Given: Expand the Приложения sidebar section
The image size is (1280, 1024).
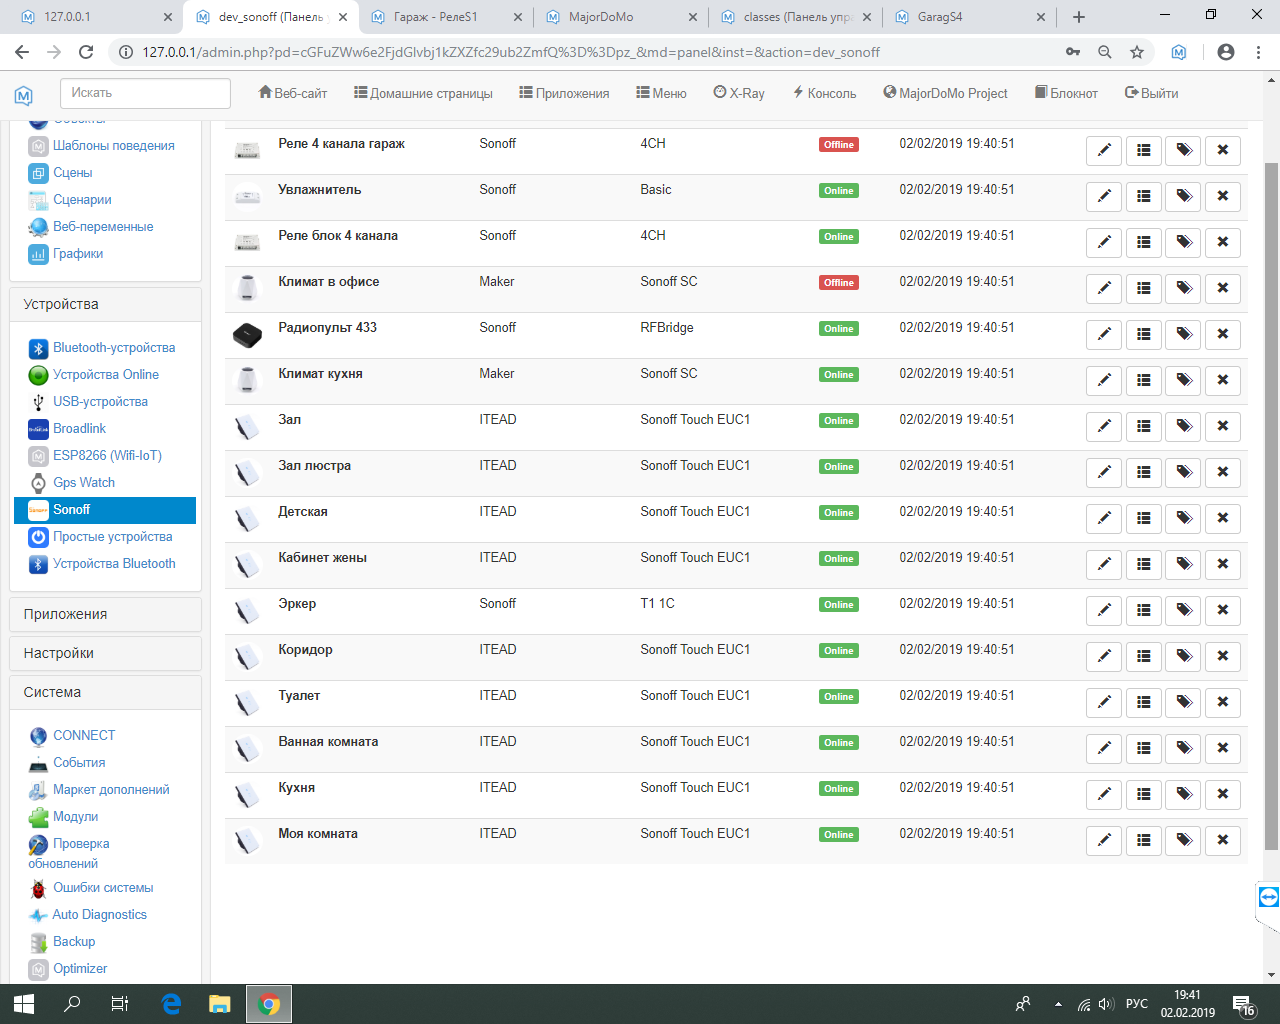Looking at the screenshot, I should click(105, 614).
